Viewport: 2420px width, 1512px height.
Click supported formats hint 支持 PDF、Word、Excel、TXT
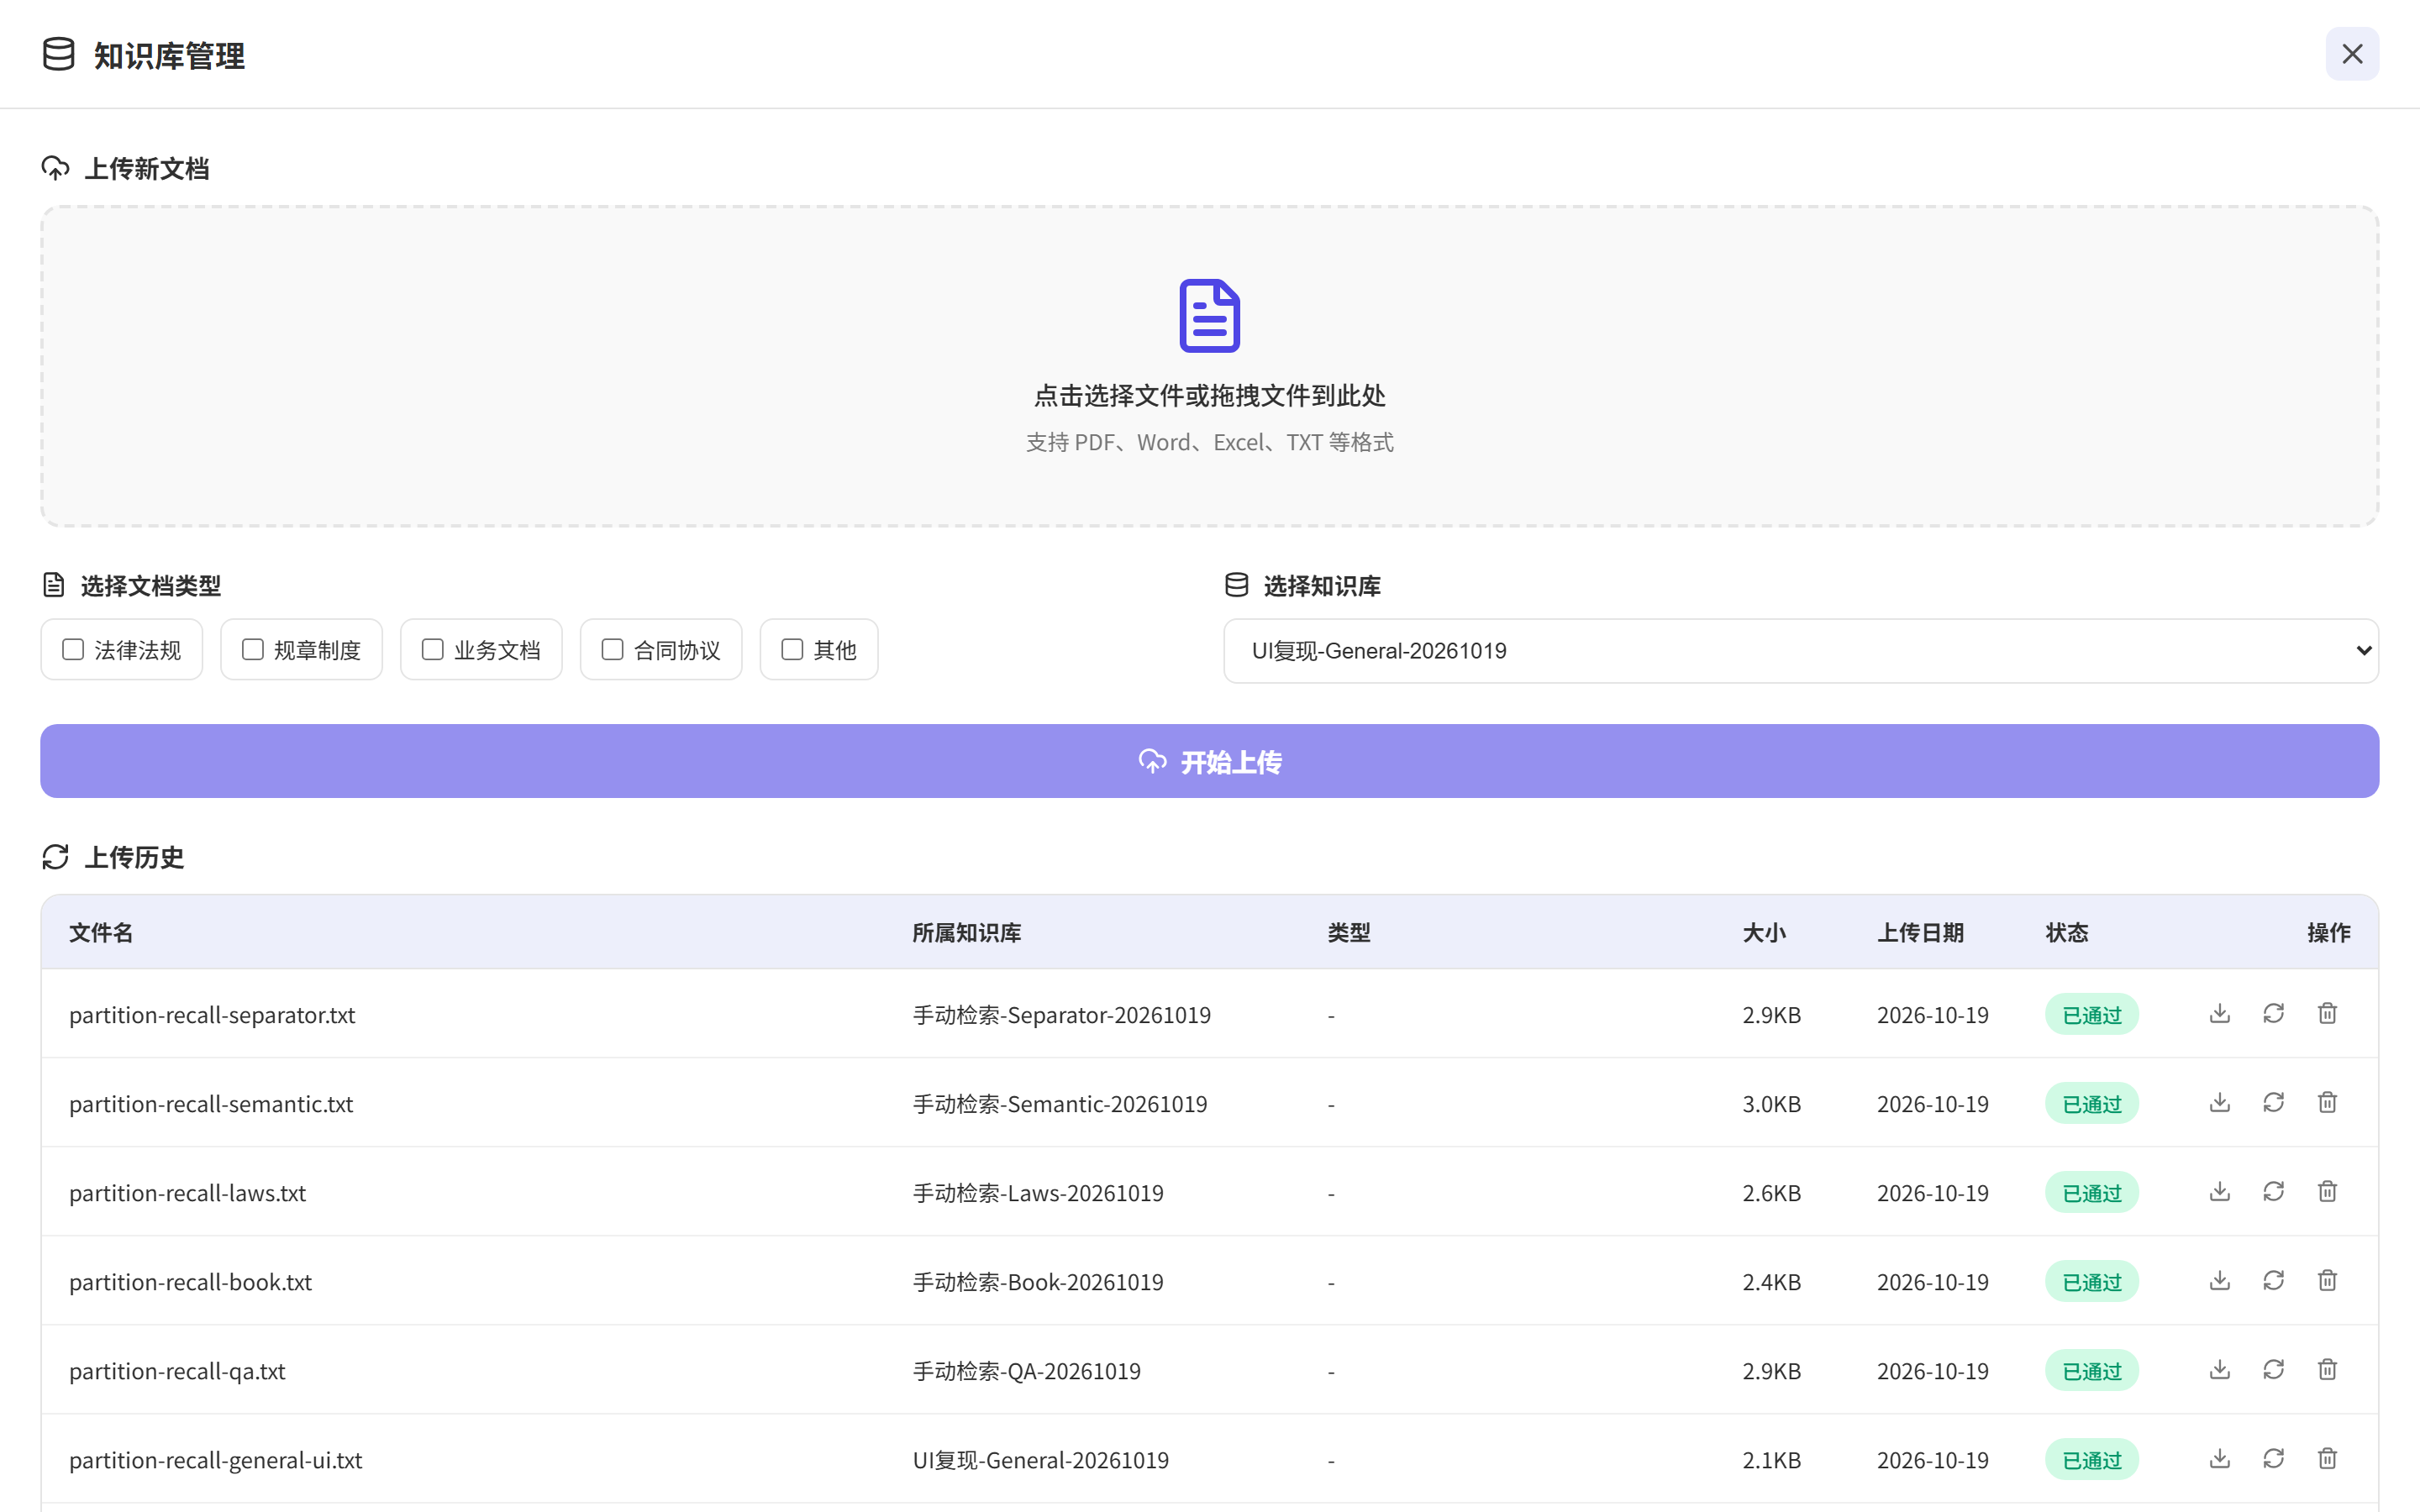1210,442
